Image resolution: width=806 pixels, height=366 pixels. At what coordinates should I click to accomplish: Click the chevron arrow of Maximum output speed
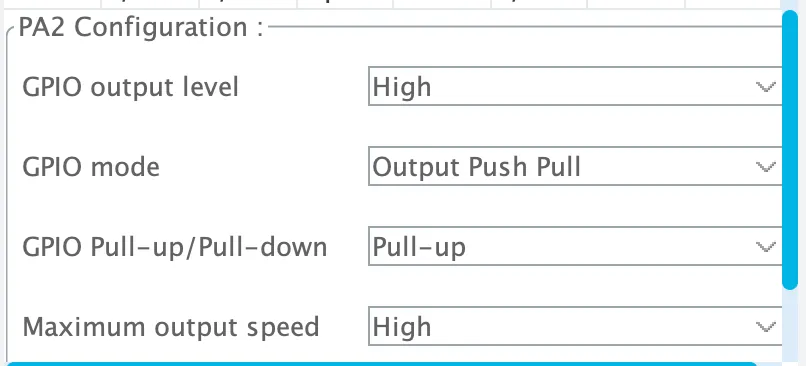(x=765, y=326)
